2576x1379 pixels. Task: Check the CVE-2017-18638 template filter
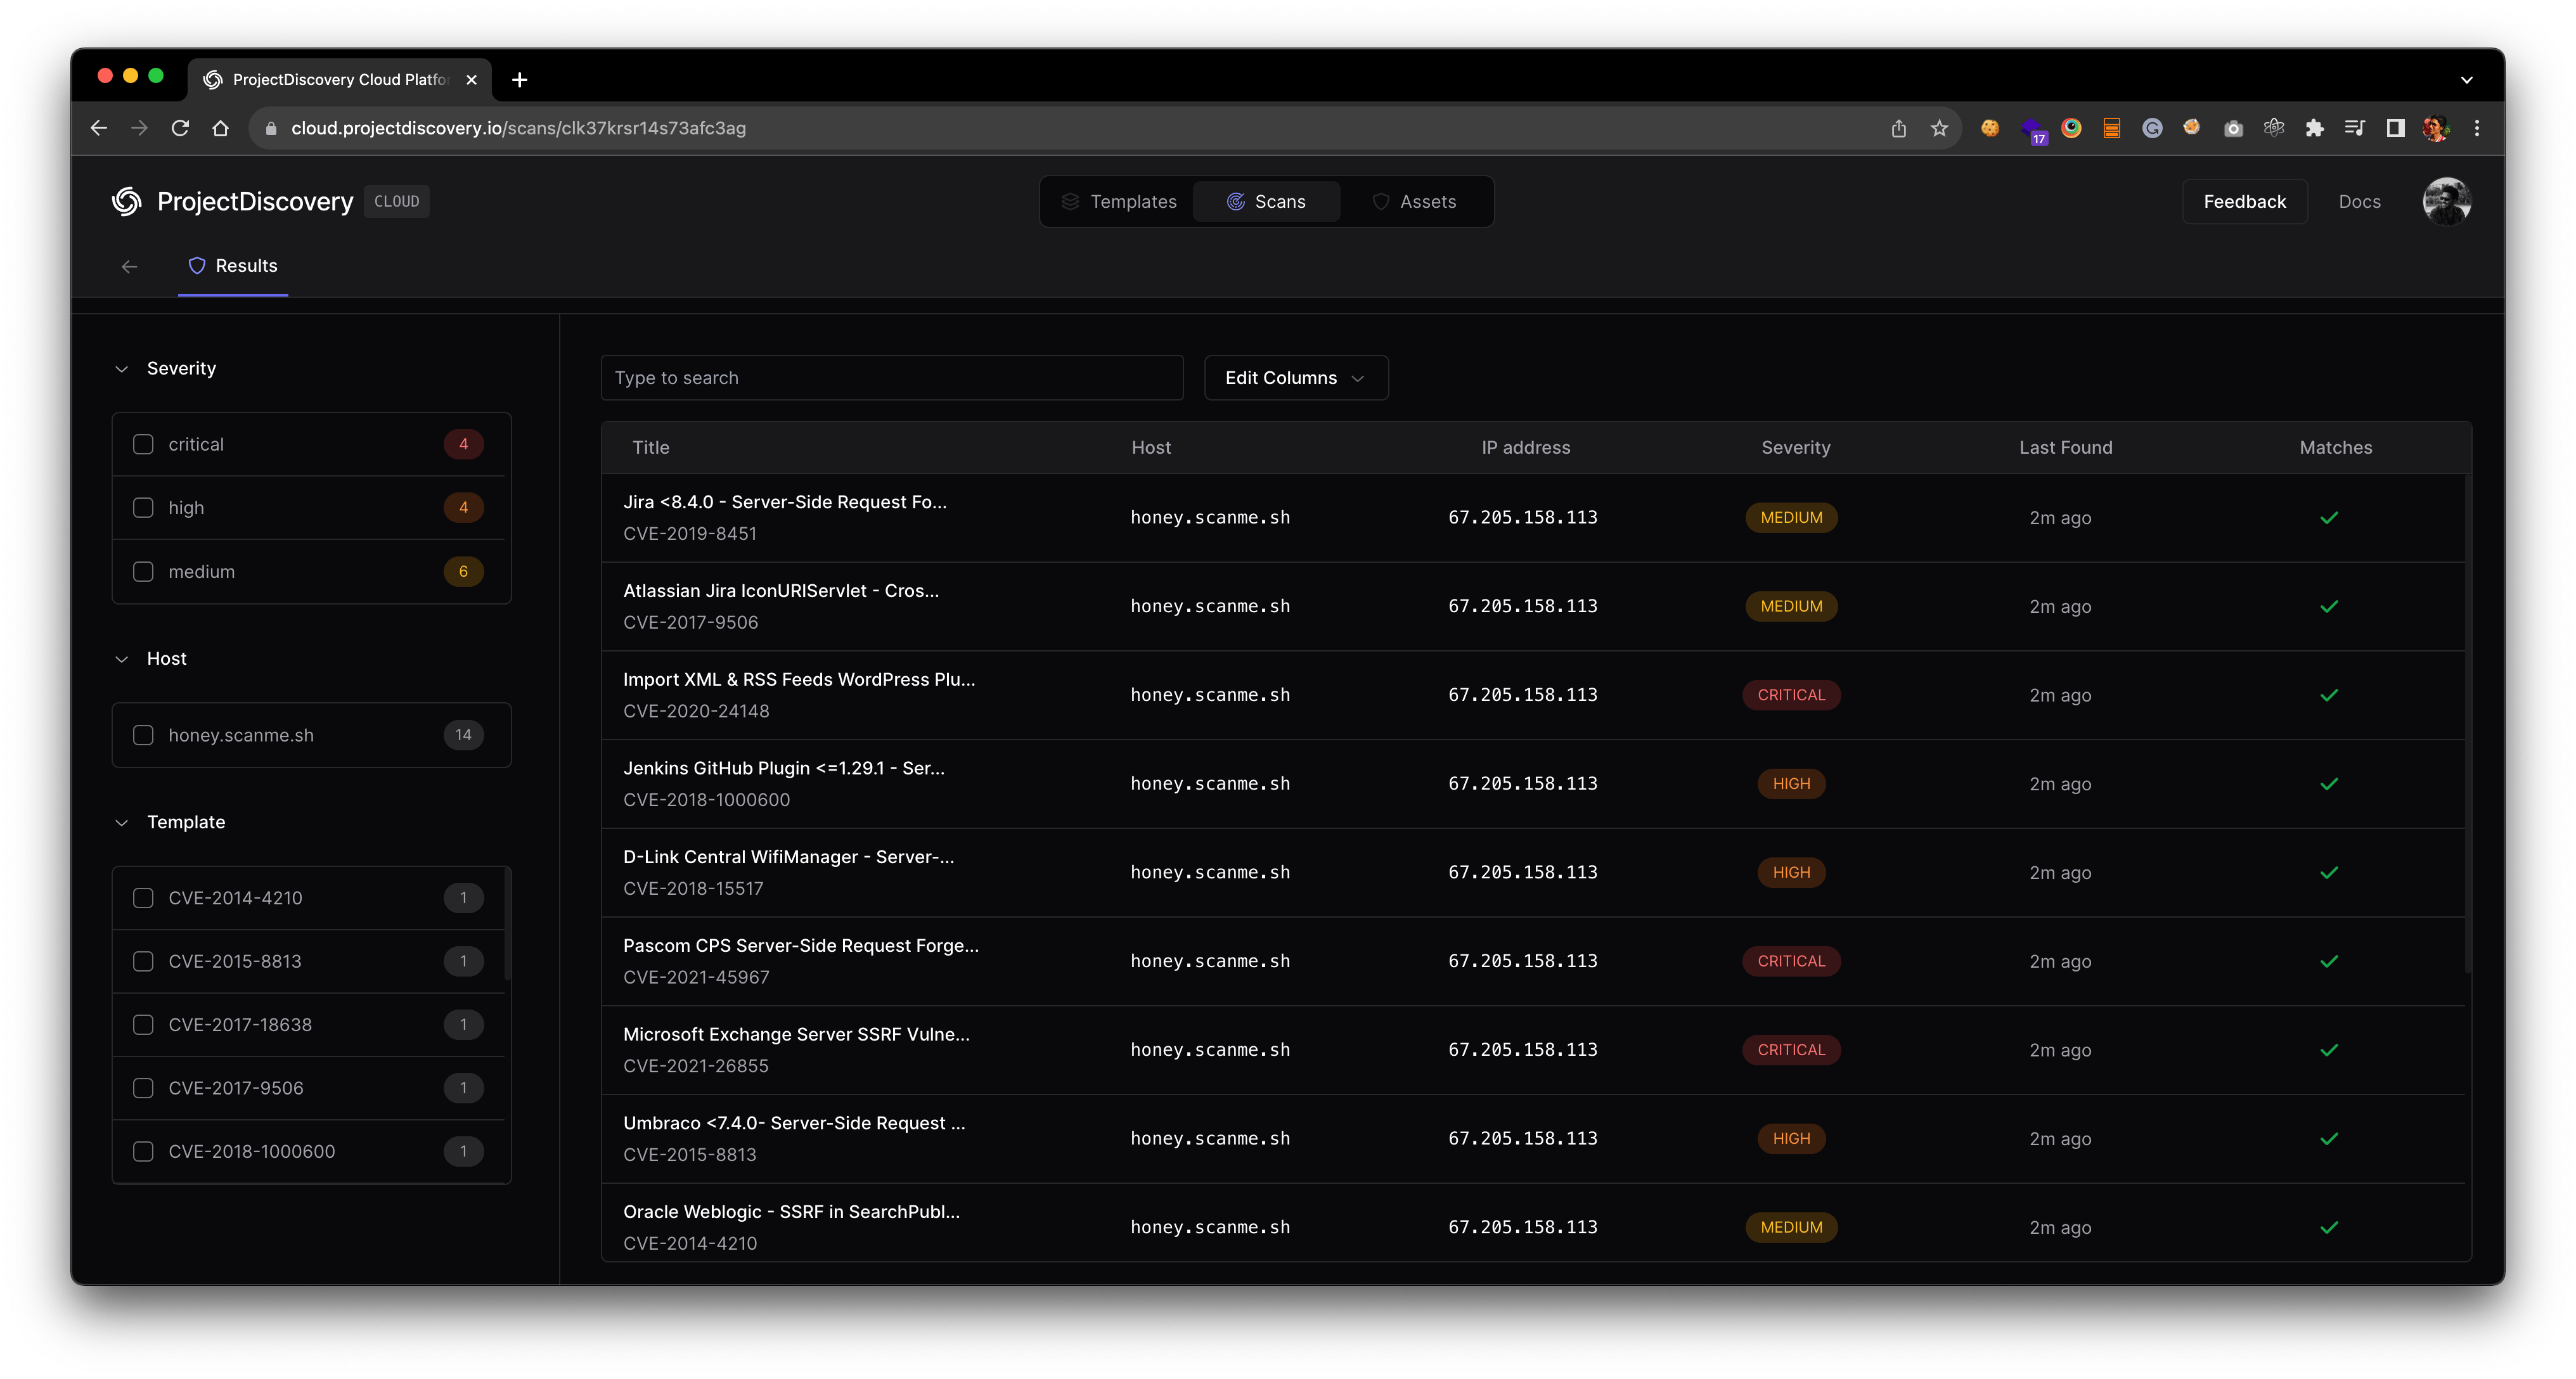click(x=143, y=1025)
